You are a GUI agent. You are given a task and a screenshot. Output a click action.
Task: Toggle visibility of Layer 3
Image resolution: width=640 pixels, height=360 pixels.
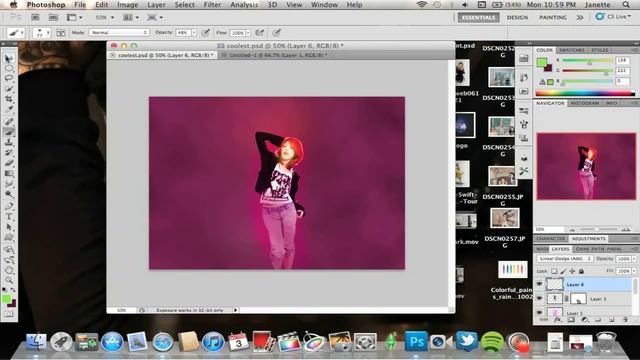point(539,299)
